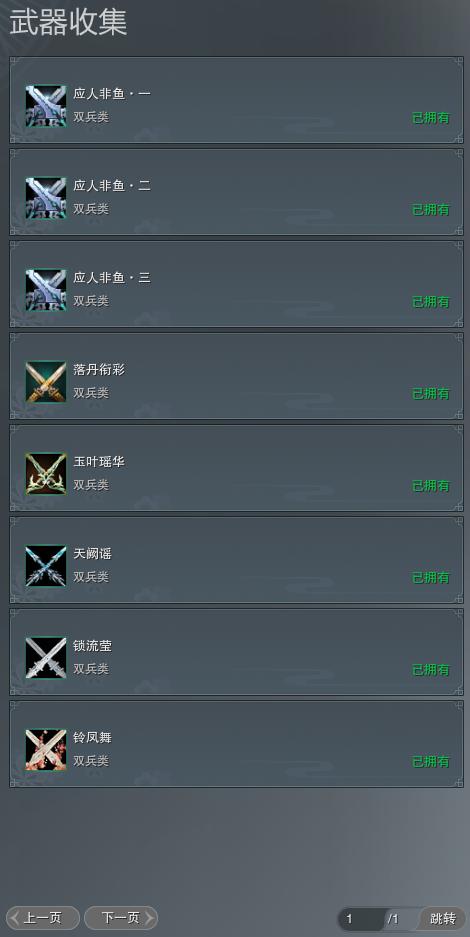470x937 pixels.
Task: Open the 铃凤舞 weapon icon
Action: pos(46,750)
